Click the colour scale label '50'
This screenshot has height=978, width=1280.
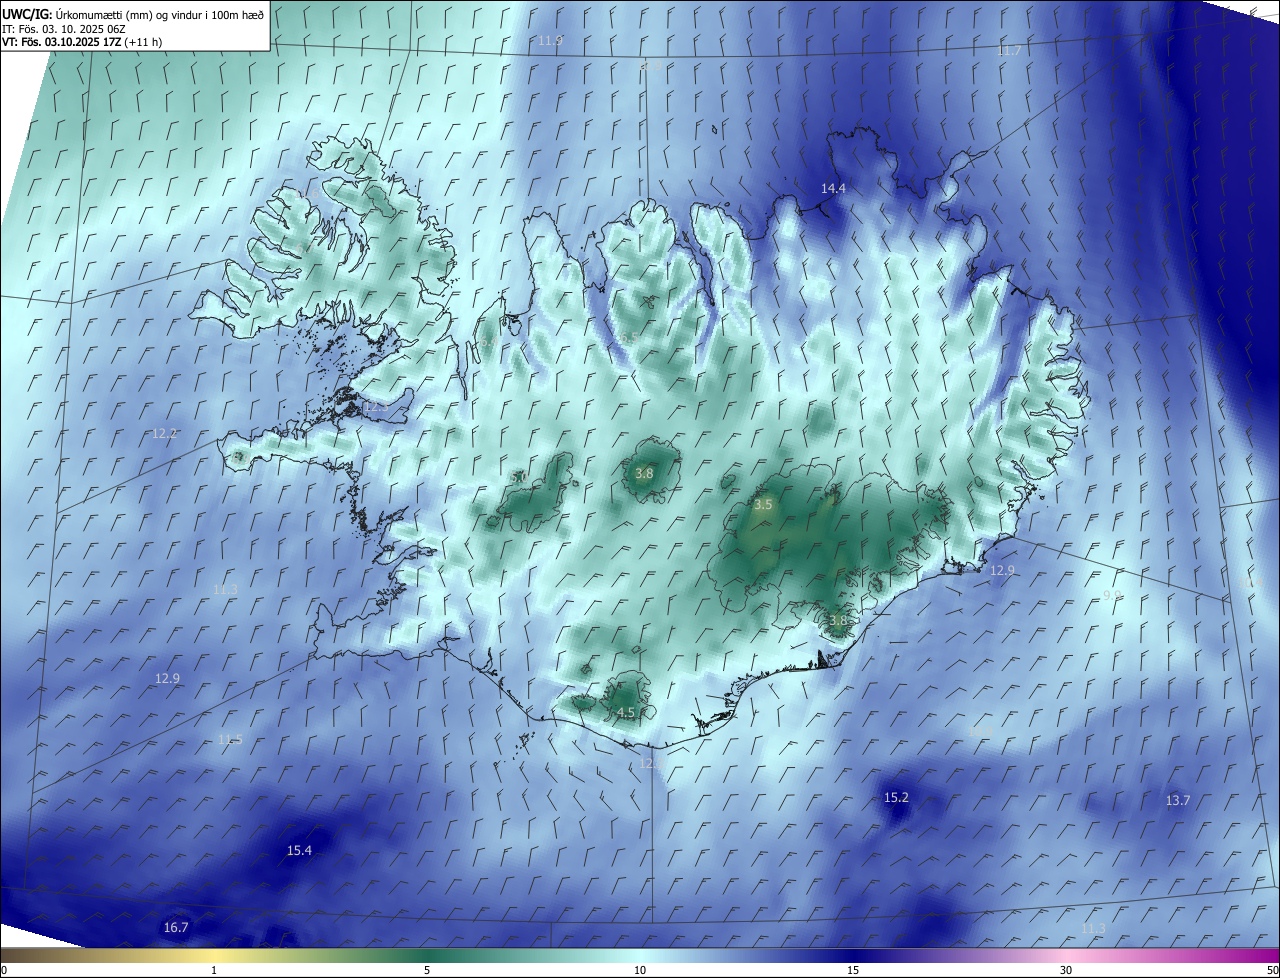point(1272,971)
